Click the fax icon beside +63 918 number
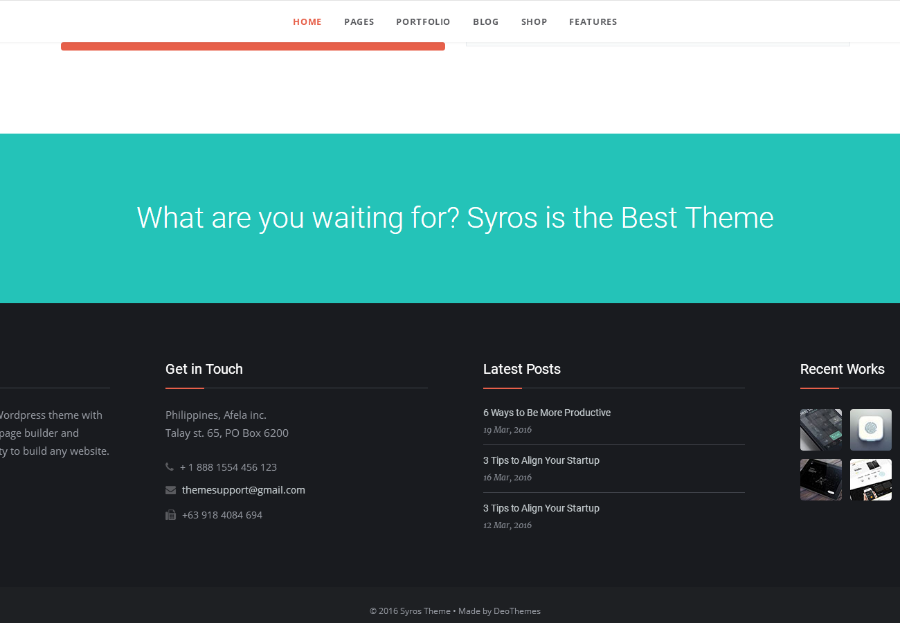 [x=170, y=514]
